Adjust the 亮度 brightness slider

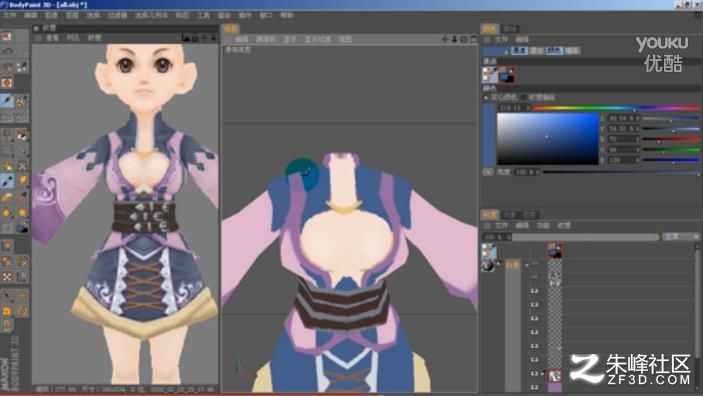pos(621,172)
